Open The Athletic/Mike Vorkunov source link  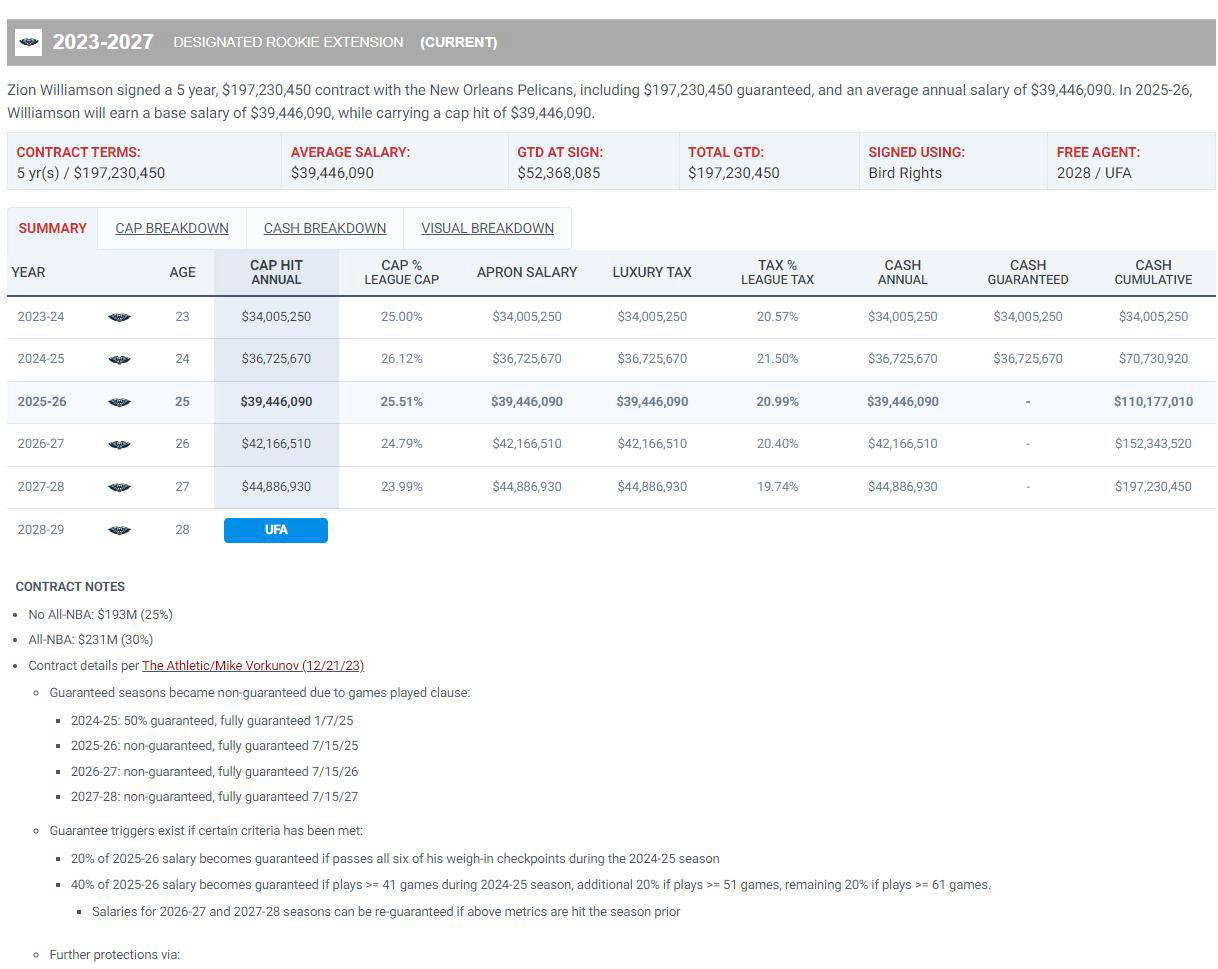(253, 665)
